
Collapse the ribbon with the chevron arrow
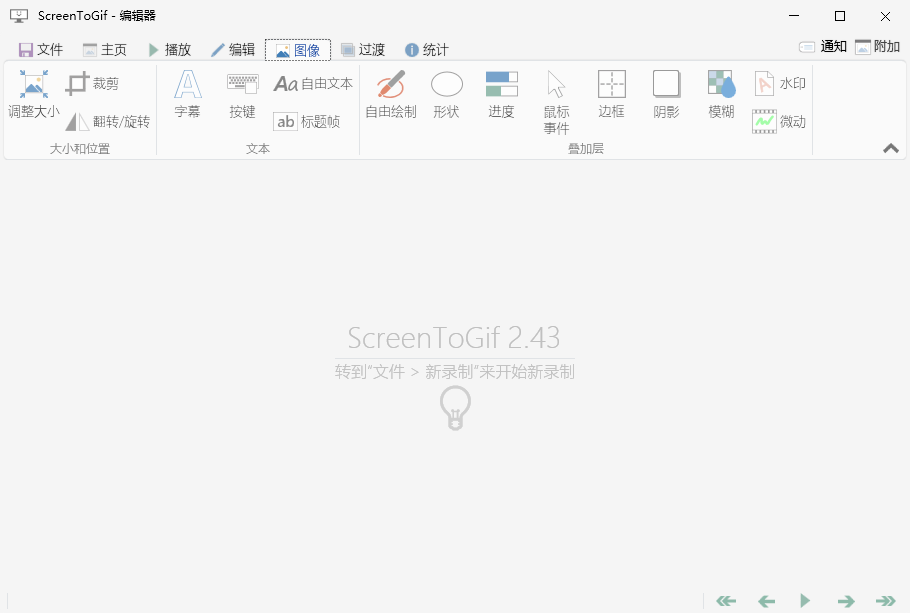[x=890, y=148]
